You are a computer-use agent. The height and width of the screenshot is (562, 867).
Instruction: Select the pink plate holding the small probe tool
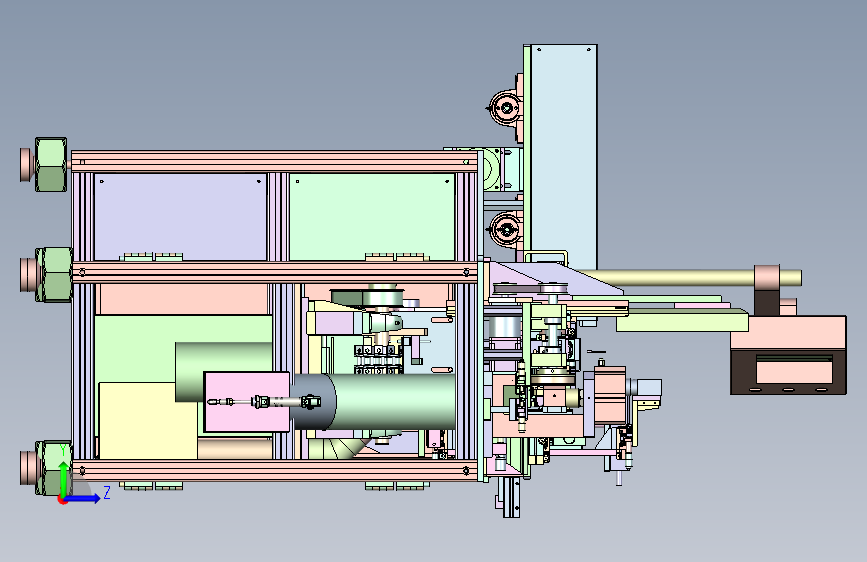pos(247,402)
